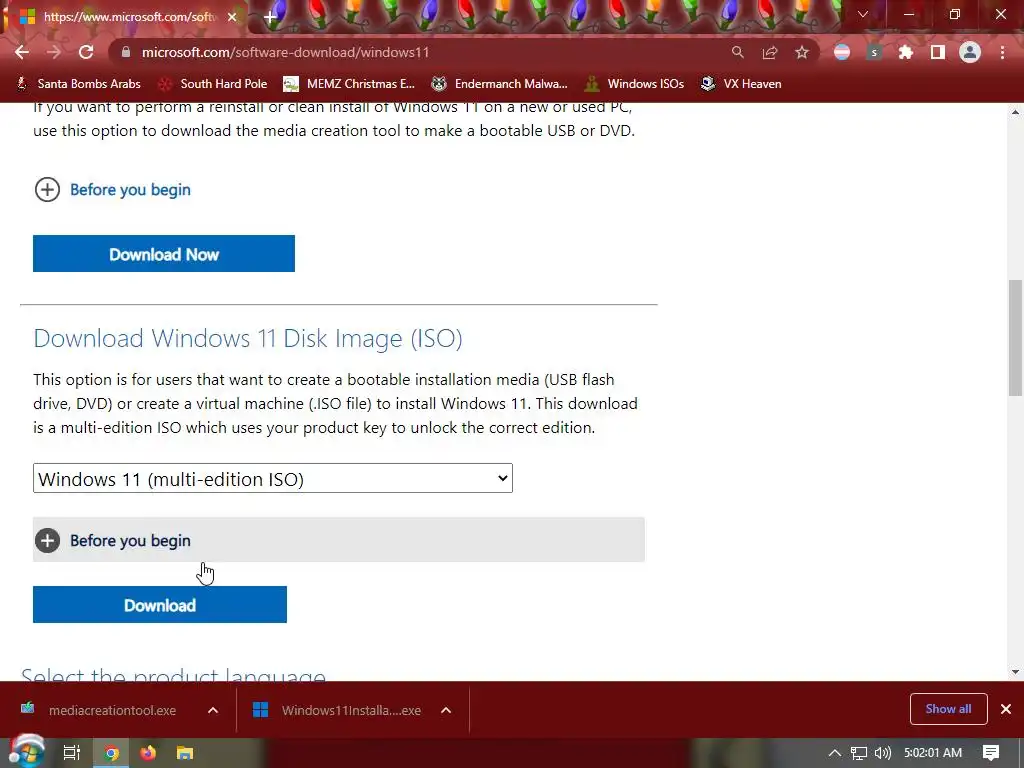Toggle the browser side panel
Screen dimensions: 1024x768
point(938,52)
